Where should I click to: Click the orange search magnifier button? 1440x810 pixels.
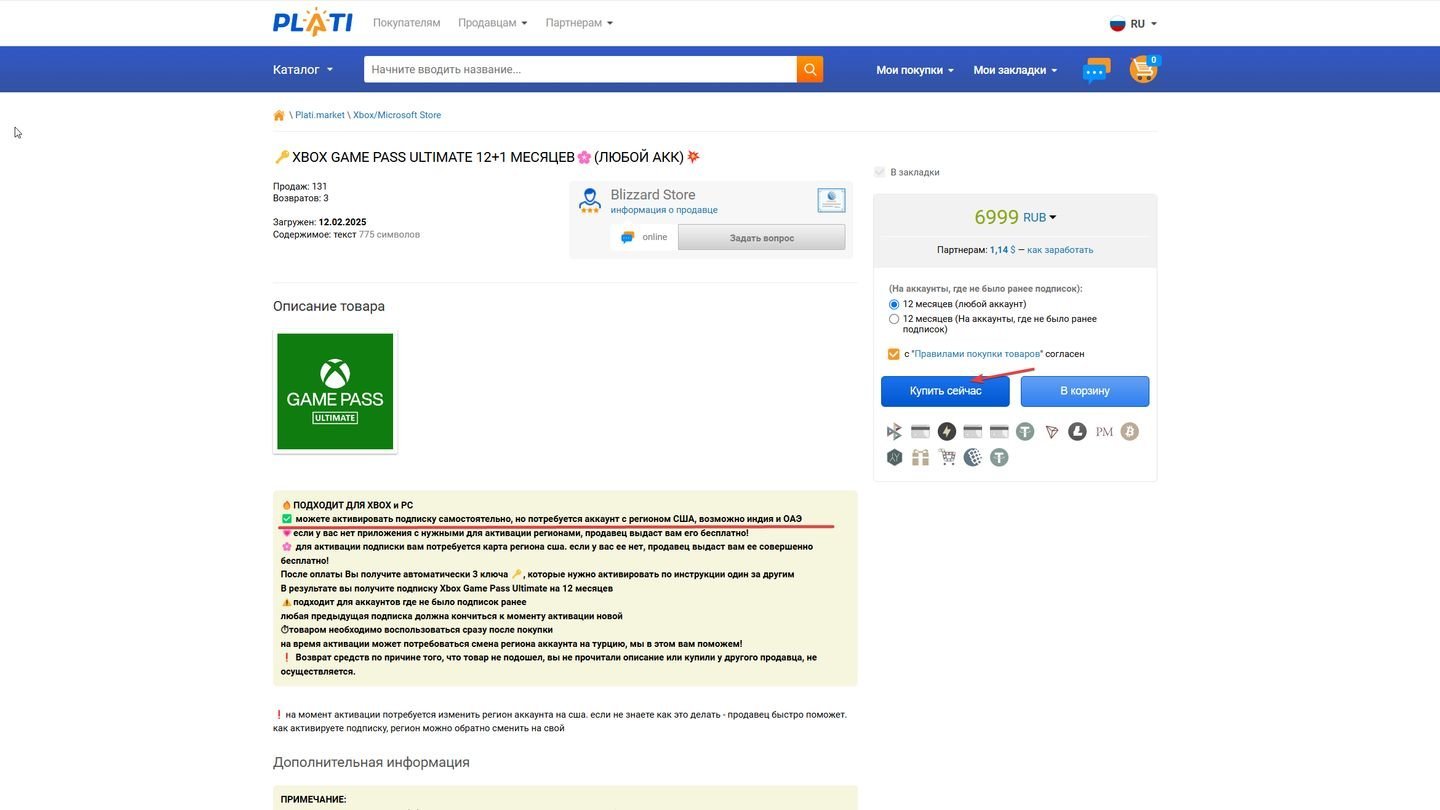(810, 69)
